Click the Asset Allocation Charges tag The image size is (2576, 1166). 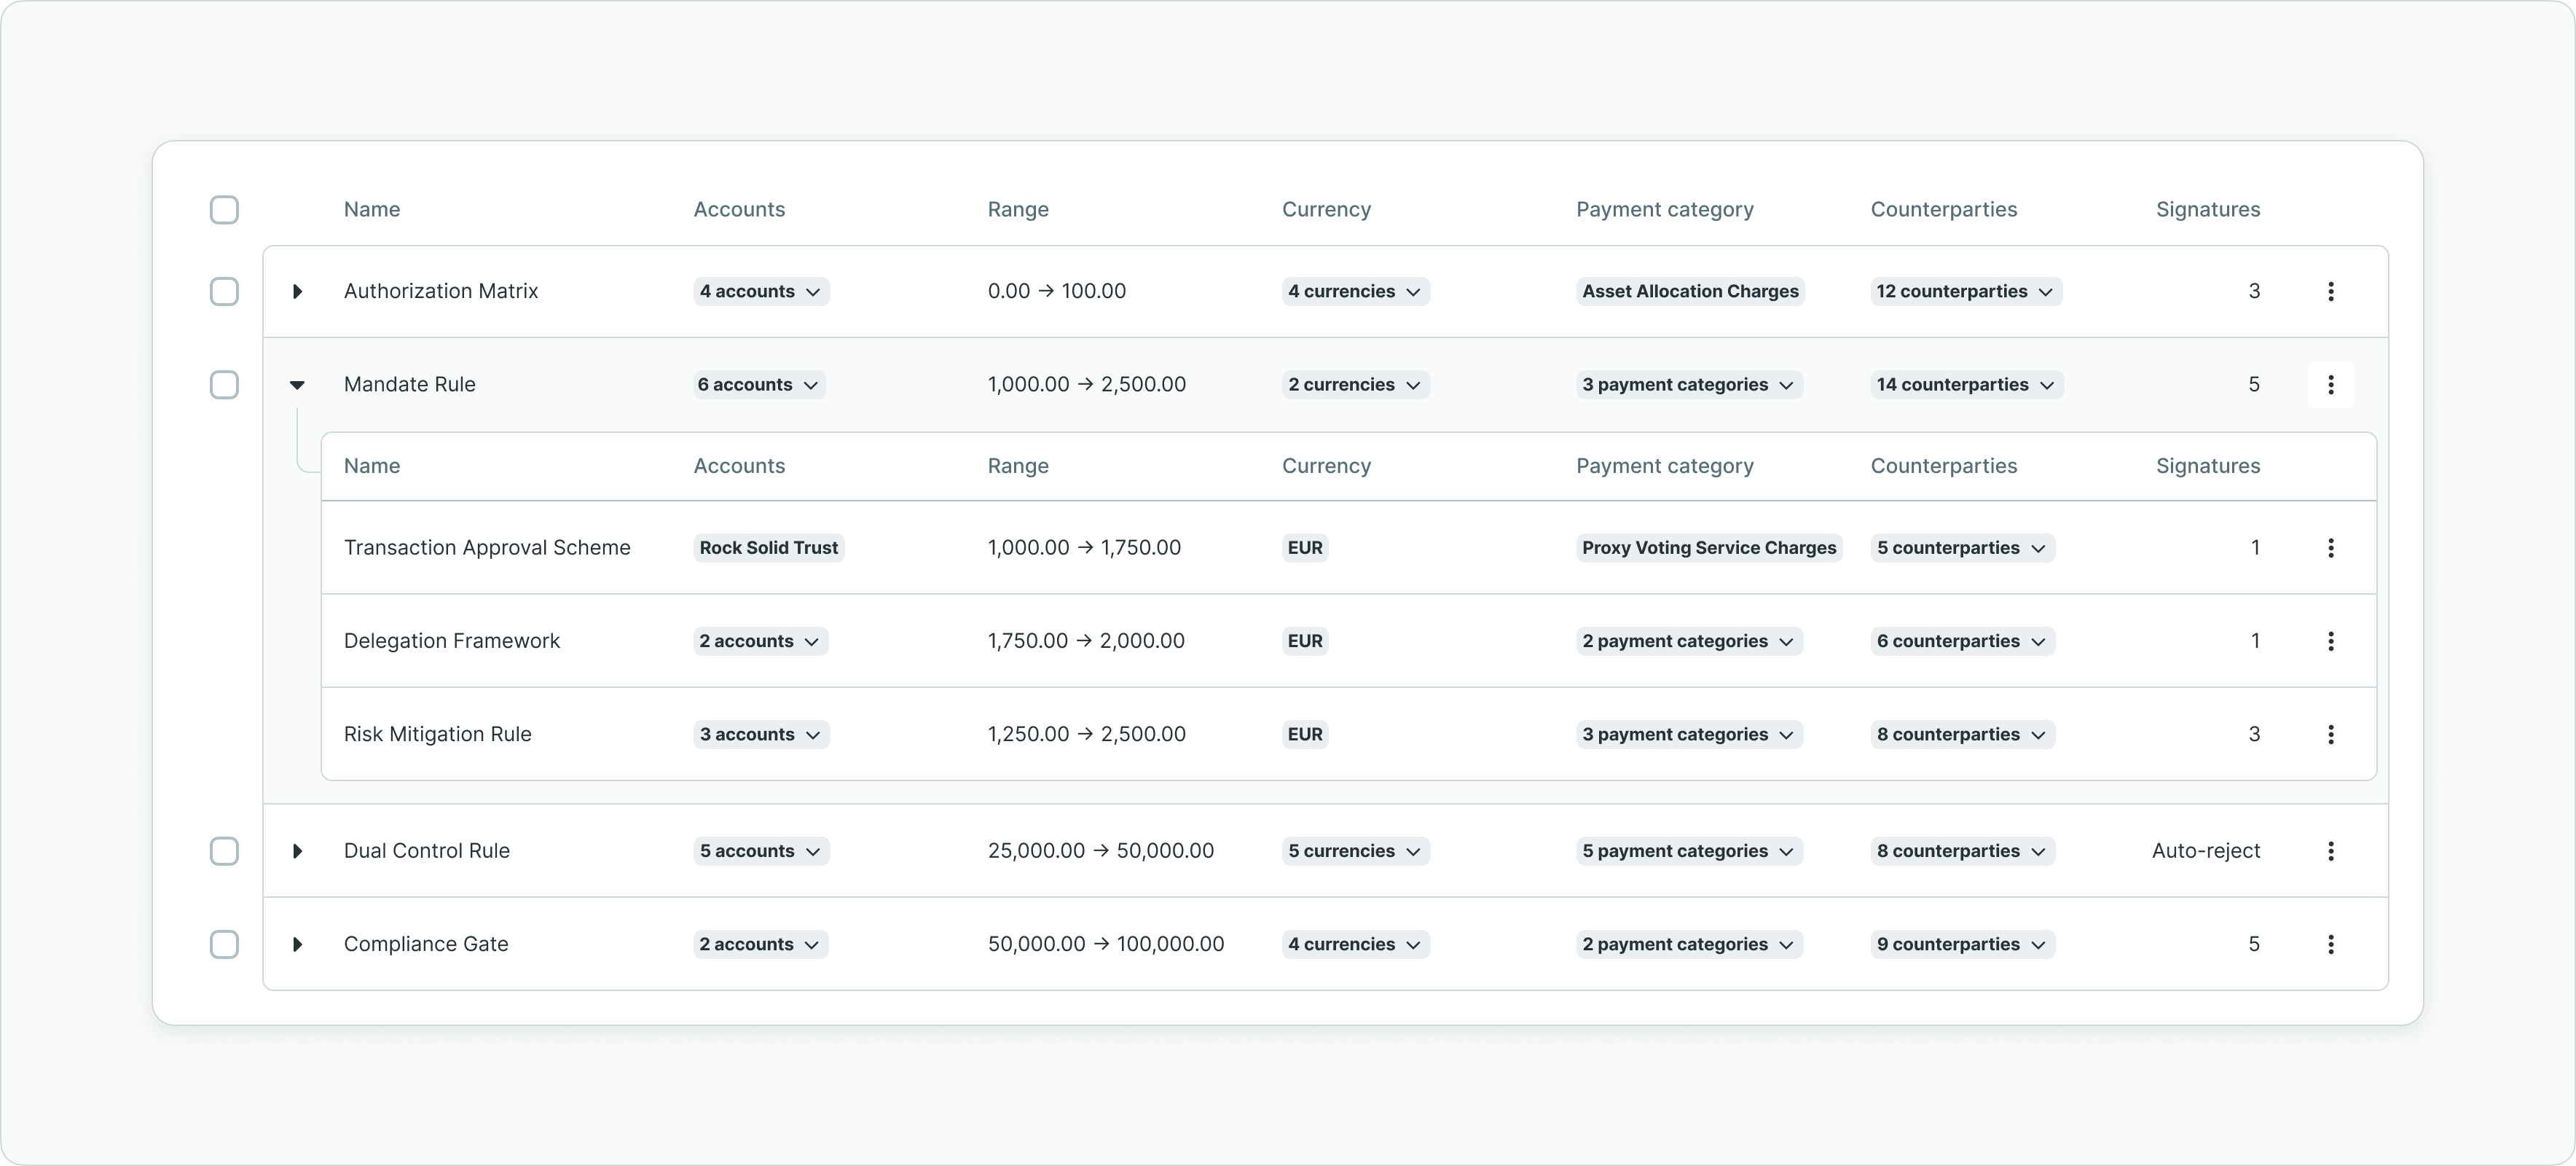click(x=1690, y=291)
